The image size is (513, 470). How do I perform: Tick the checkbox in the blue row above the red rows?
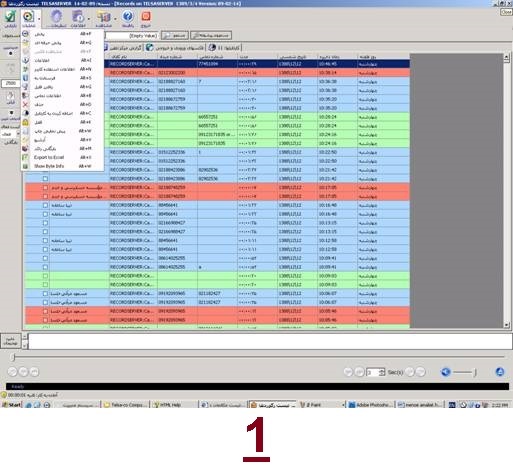[x=45, y=179]
